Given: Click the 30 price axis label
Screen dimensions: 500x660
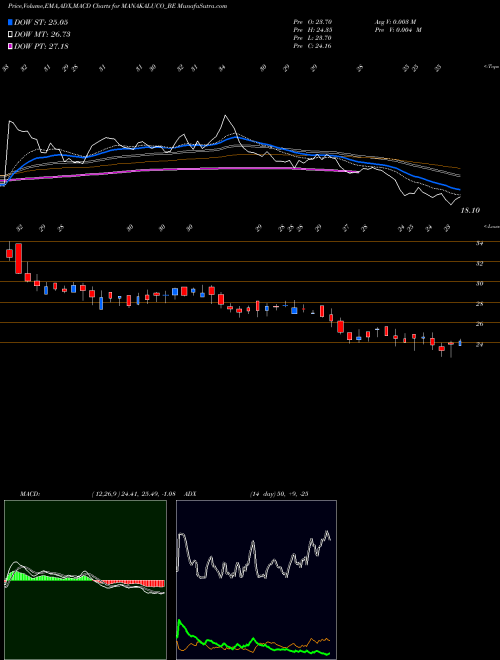Looking at the screenshot, I should click(479, 284).
